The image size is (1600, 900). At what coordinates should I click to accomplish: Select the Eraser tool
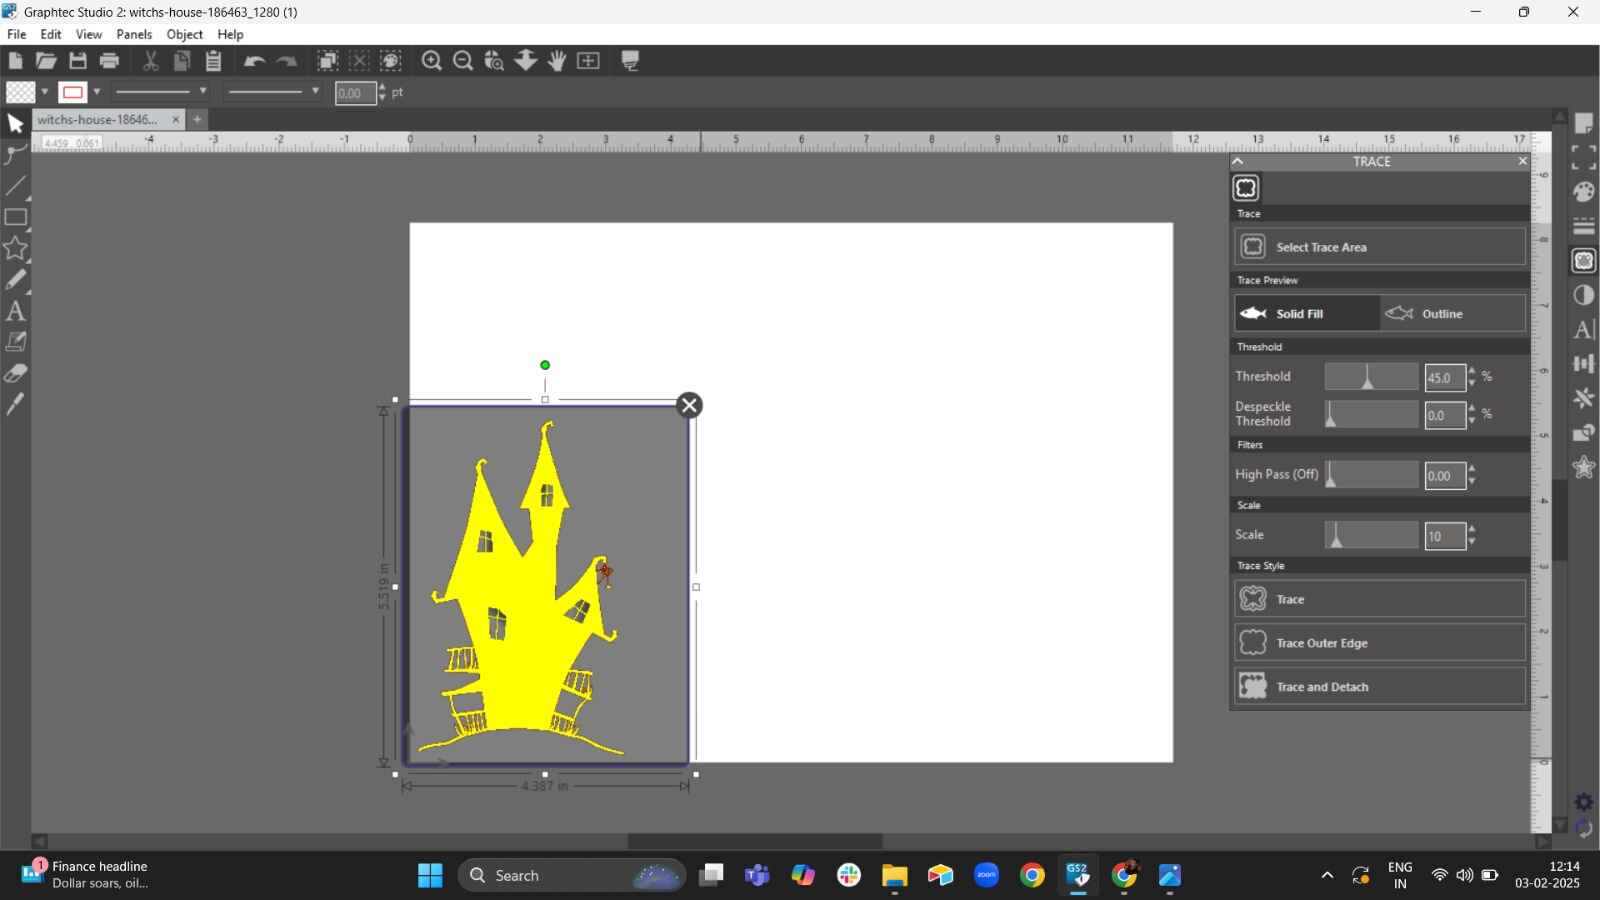pyautogui.click(x=15, y=374)
